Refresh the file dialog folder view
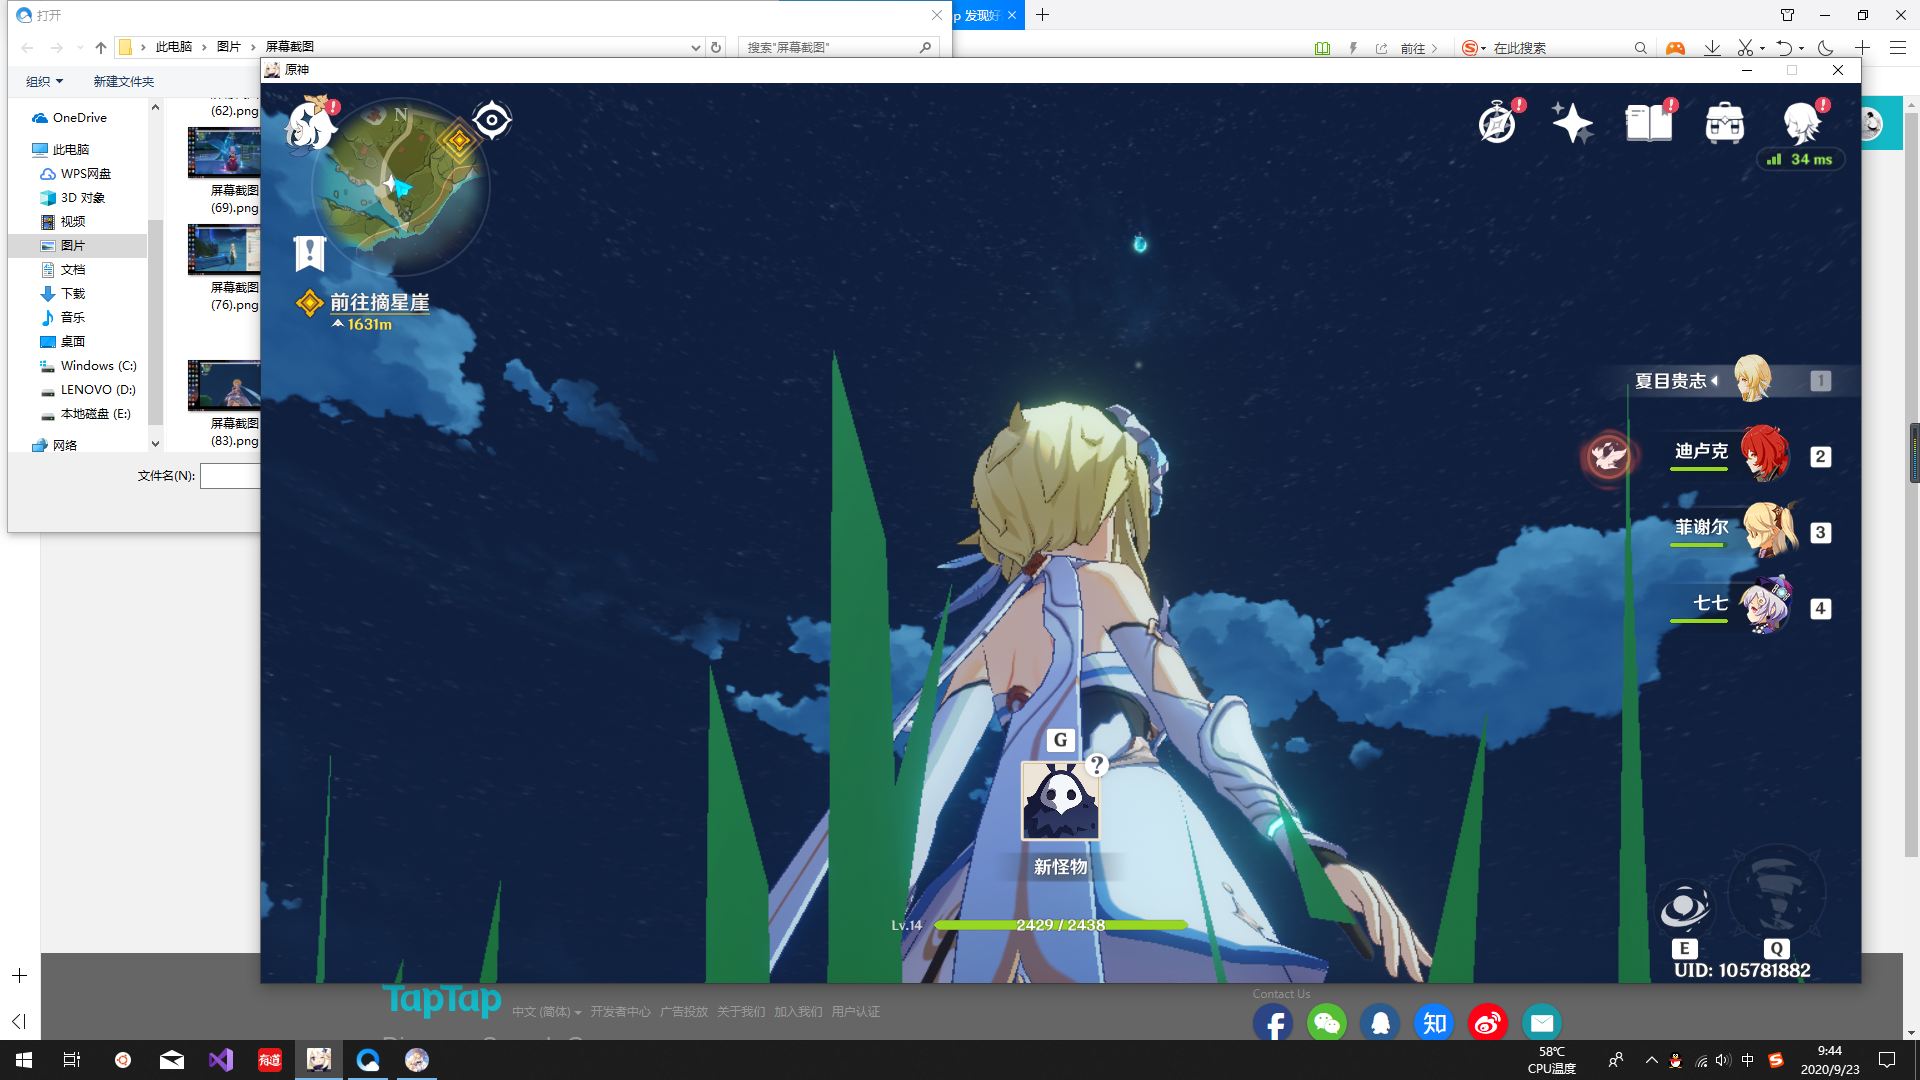The image size is (1920, 1080). (716, 47)
